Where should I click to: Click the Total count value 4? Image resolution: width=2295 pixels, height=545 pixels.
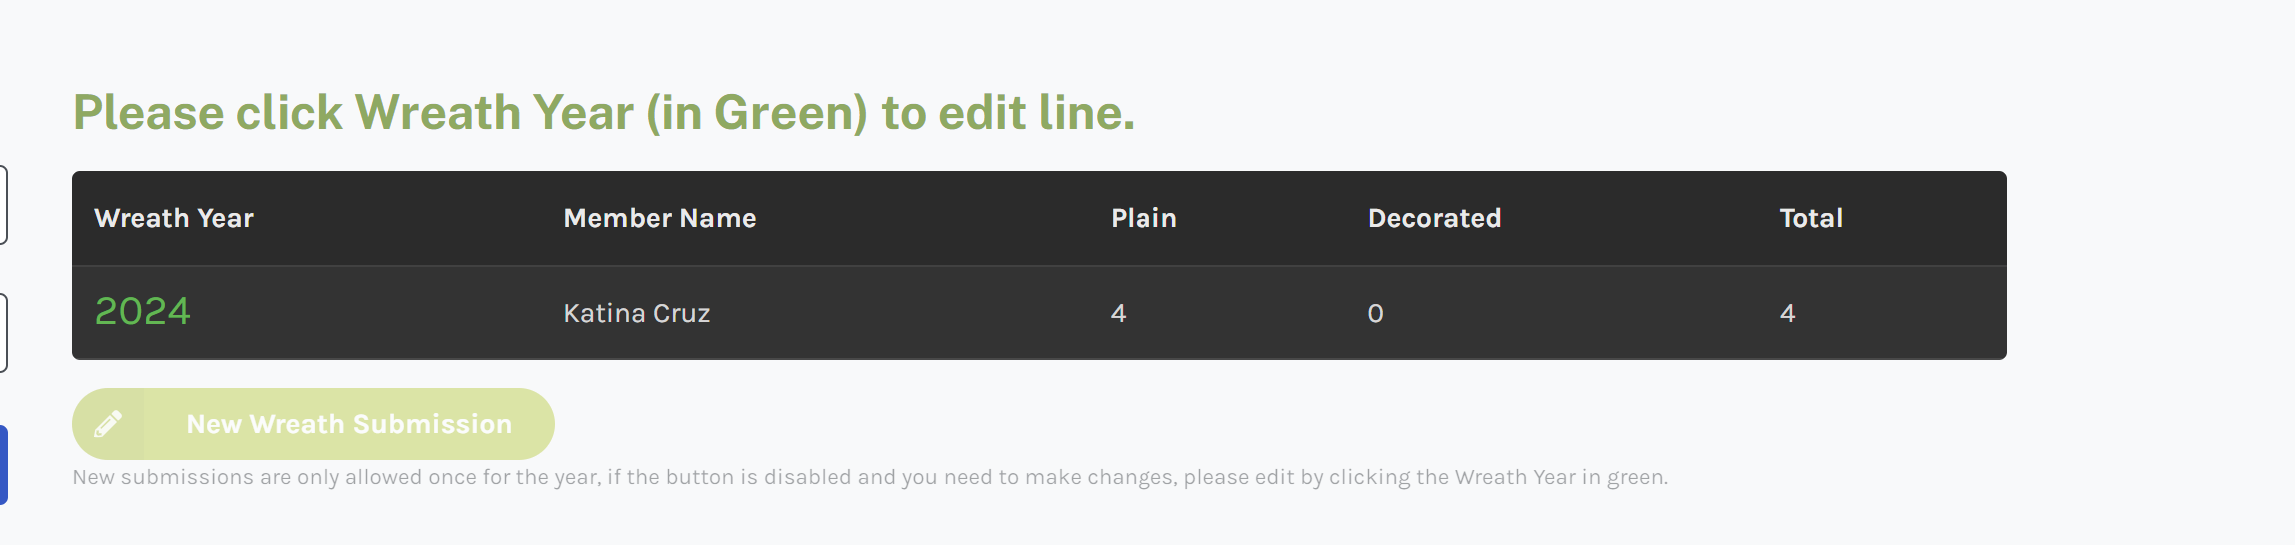pyautogui.click(x=1788, y=313)
